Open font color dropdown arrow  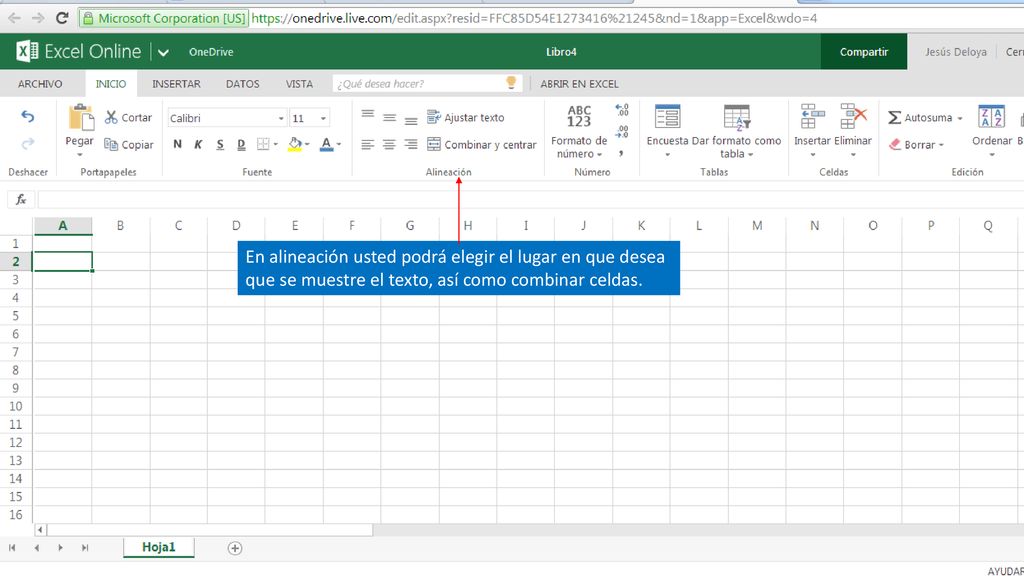(x=339, y=144)
